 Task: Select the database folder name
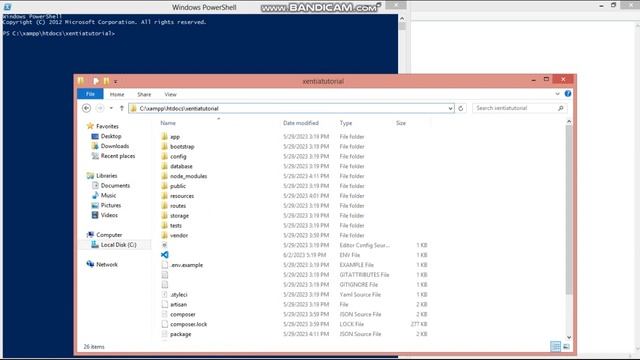pyautogui.click(x=181, y=166)
